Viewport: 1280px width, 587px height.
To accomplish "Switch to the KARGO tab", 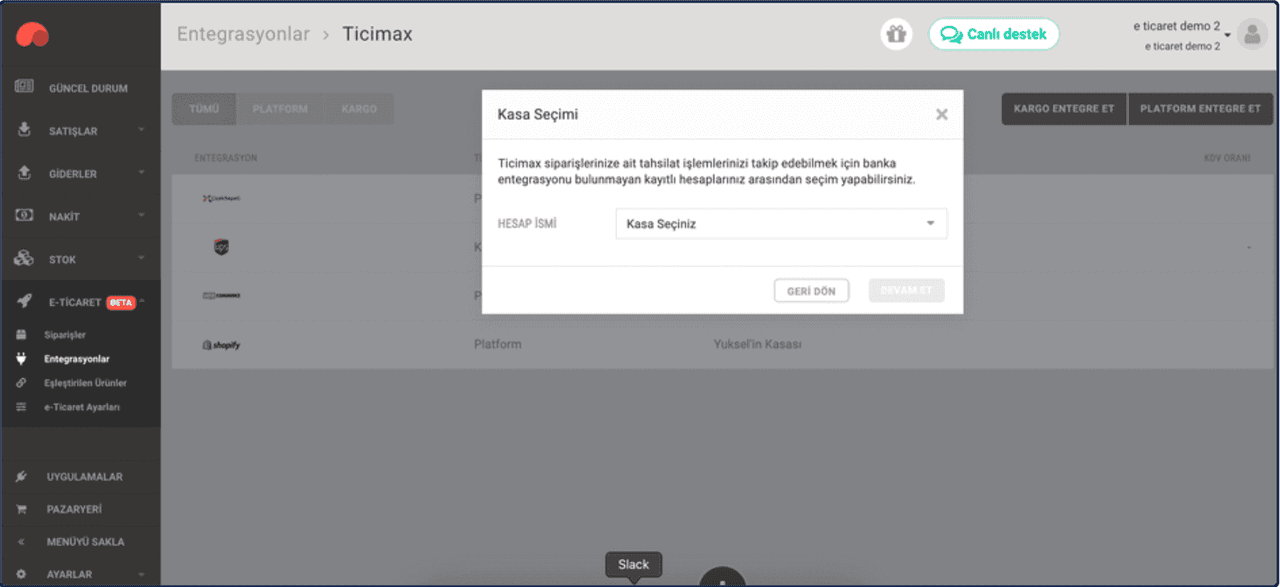I will [x=359, y=109].
